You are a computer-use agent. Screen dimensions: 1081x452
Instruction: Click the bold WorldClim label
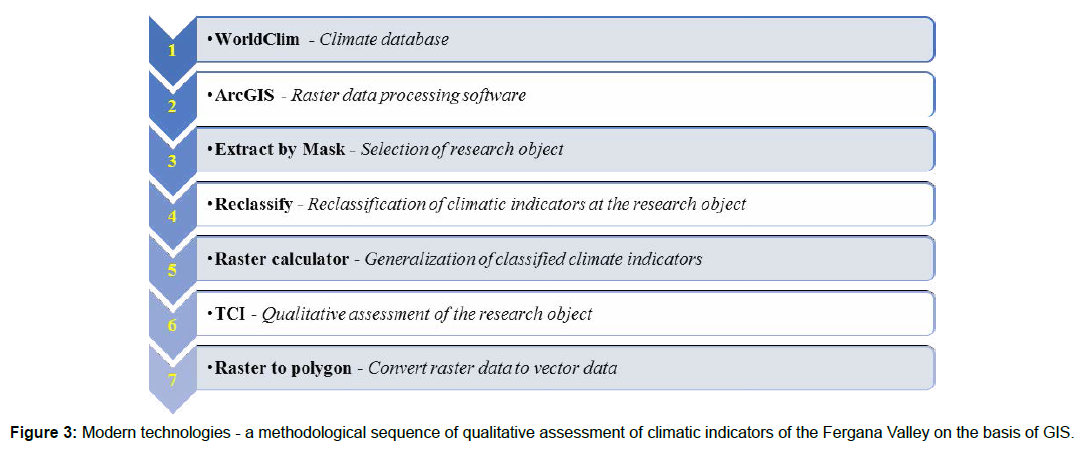(x=257, y=39)
